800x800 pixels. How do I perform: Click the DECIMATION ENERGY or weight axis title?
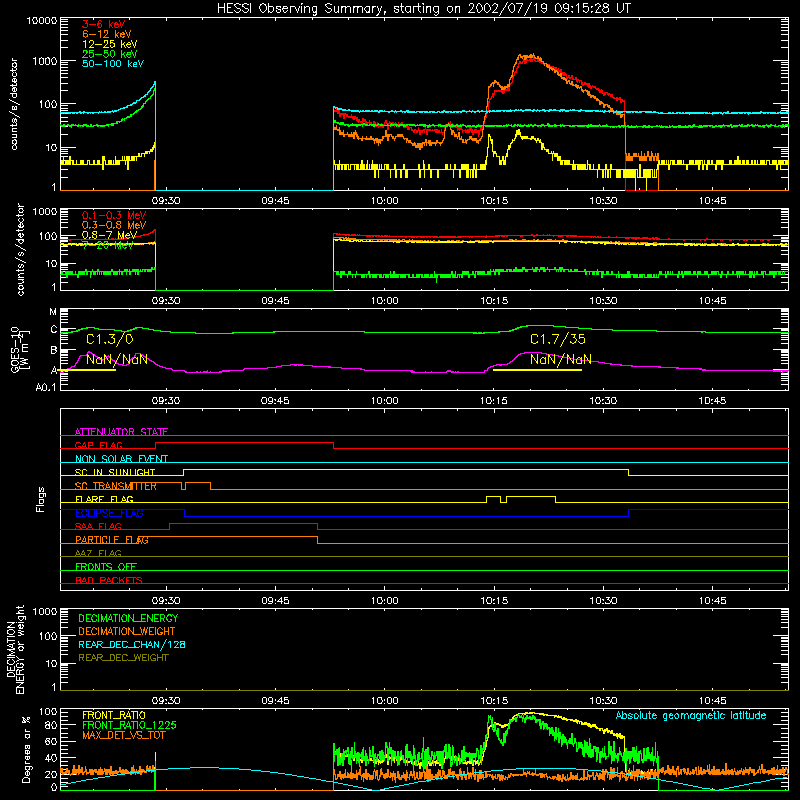(x=15, y=649)
